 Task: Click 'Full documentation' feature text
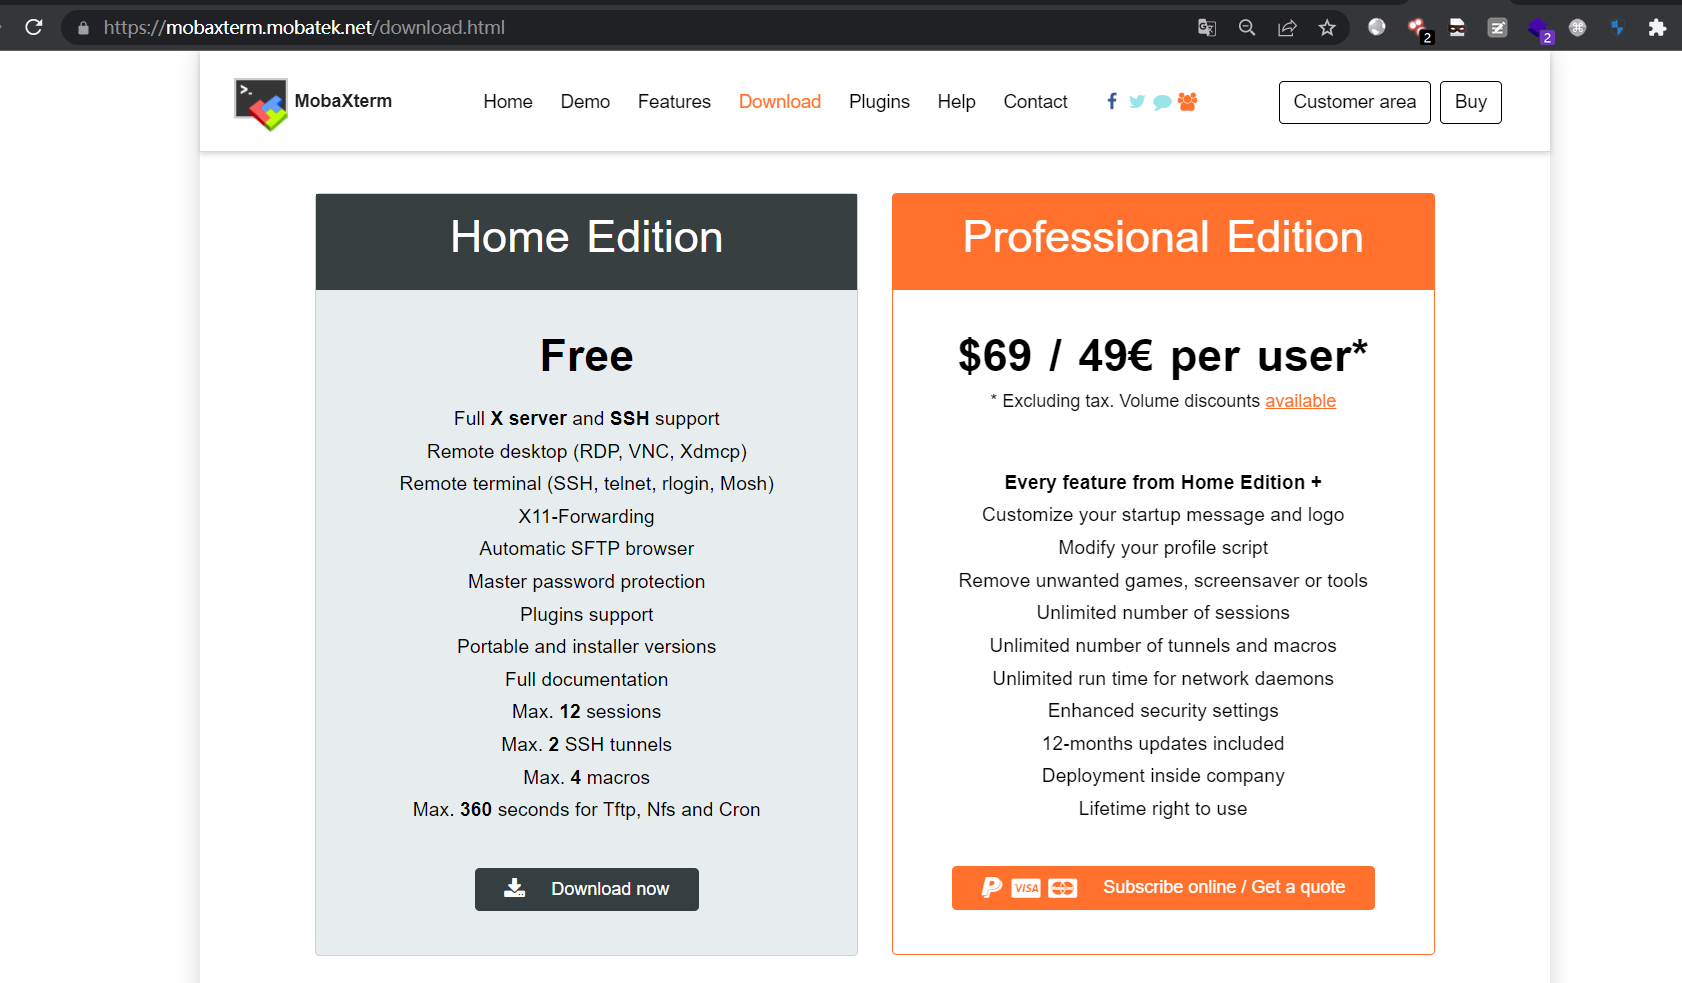coord(587,680)
